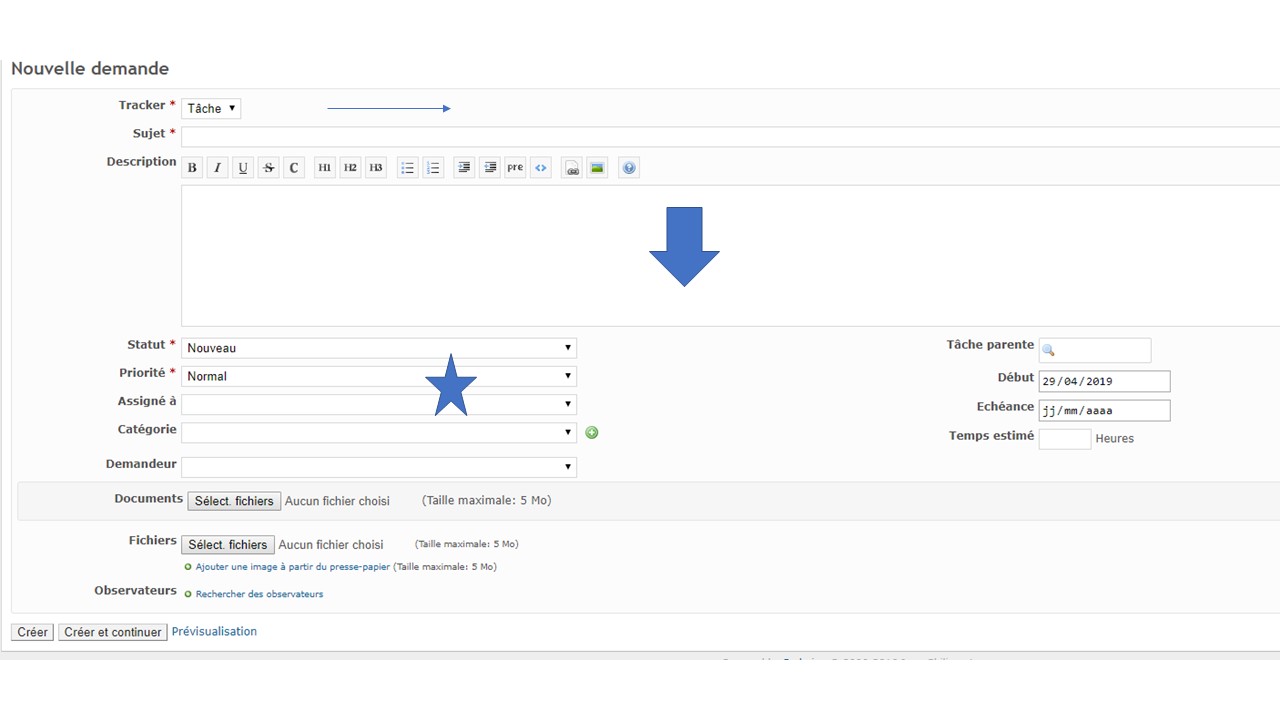The height and width of the screenshot is (720, 1280).
Task: Add new category with green plus icon
Action: click(592, 432)
